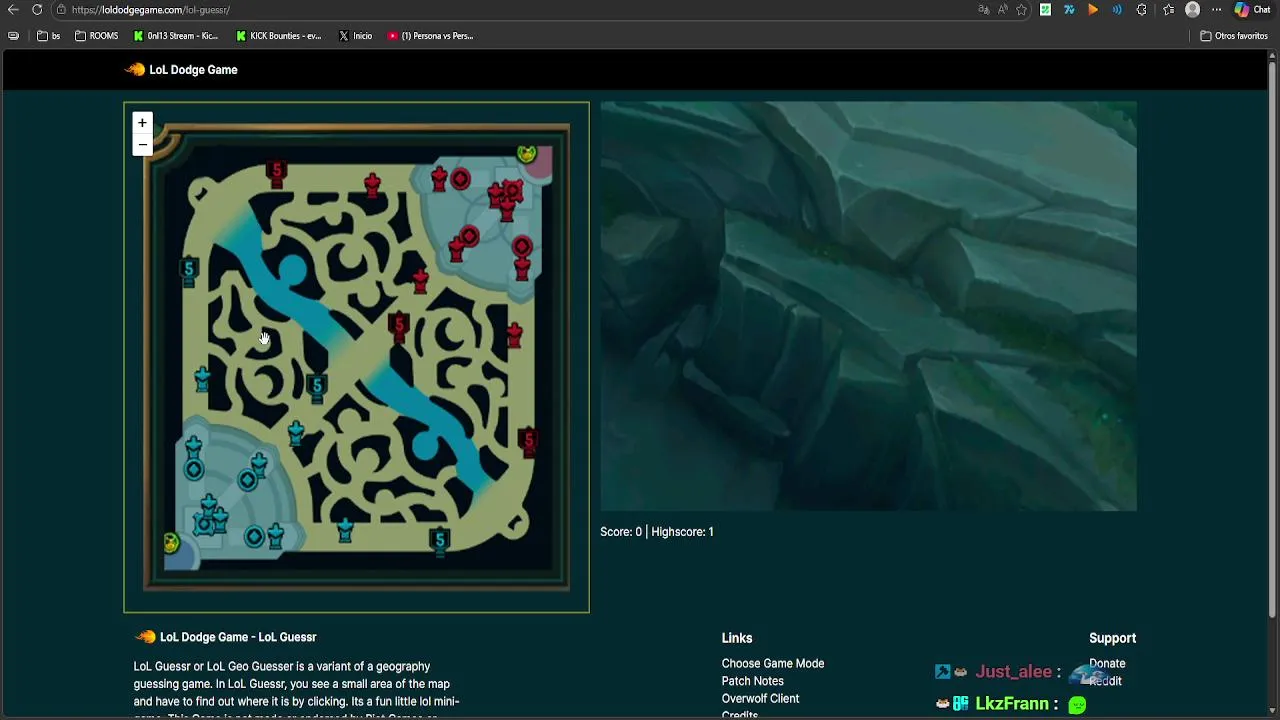Open the Choose Game Mode link
The height and width of the screenshot is (720, 1280).
773,664
